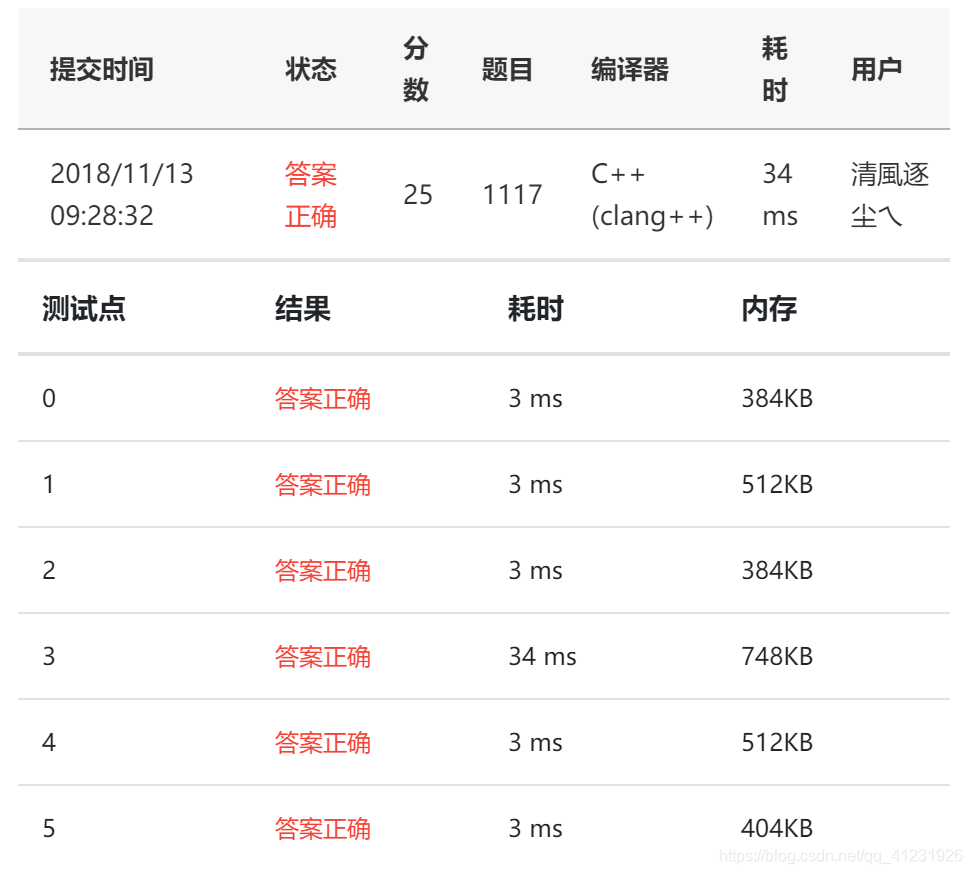Click the 用户 column header
The height and width of the screenshot is (874, 972).
876,69
